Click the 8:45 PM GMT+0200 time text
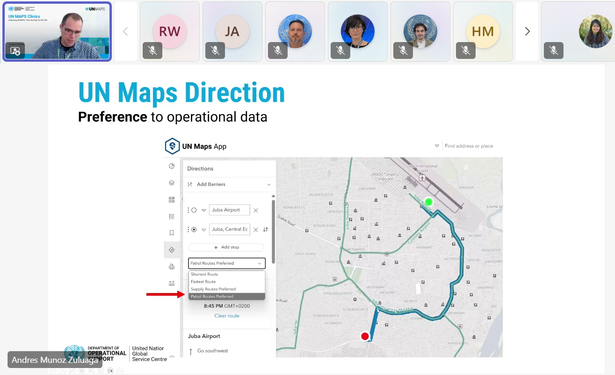615x375 pixels. [x=226, y=306]
